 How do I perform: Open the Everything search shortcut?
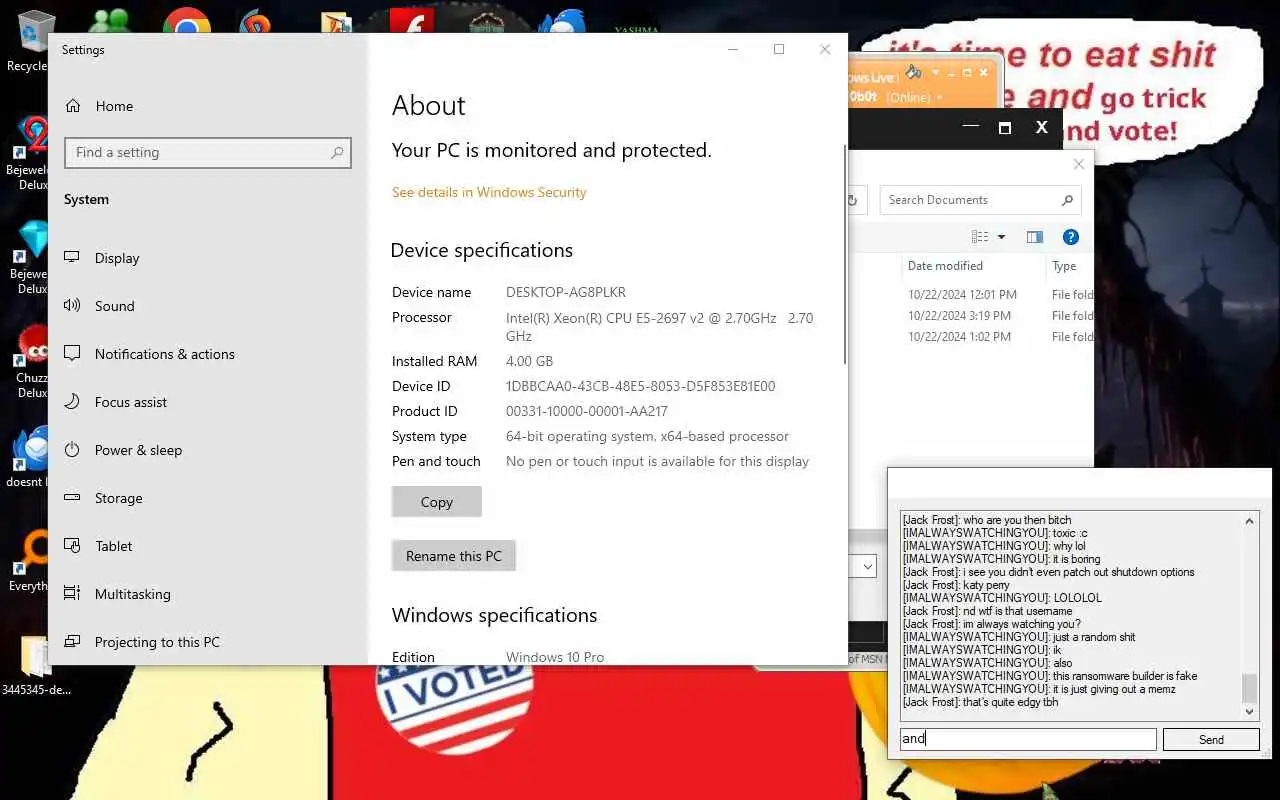(28, 562)
